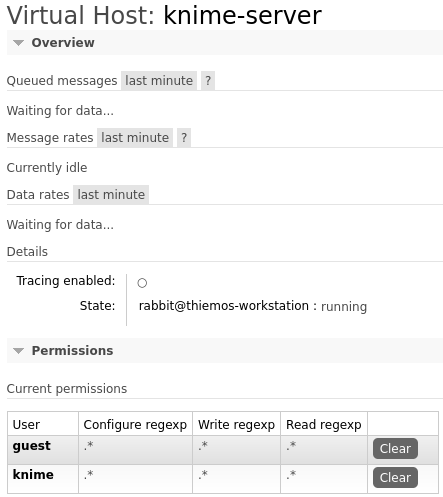Select the Read regexp column header

tap(324, 425)
